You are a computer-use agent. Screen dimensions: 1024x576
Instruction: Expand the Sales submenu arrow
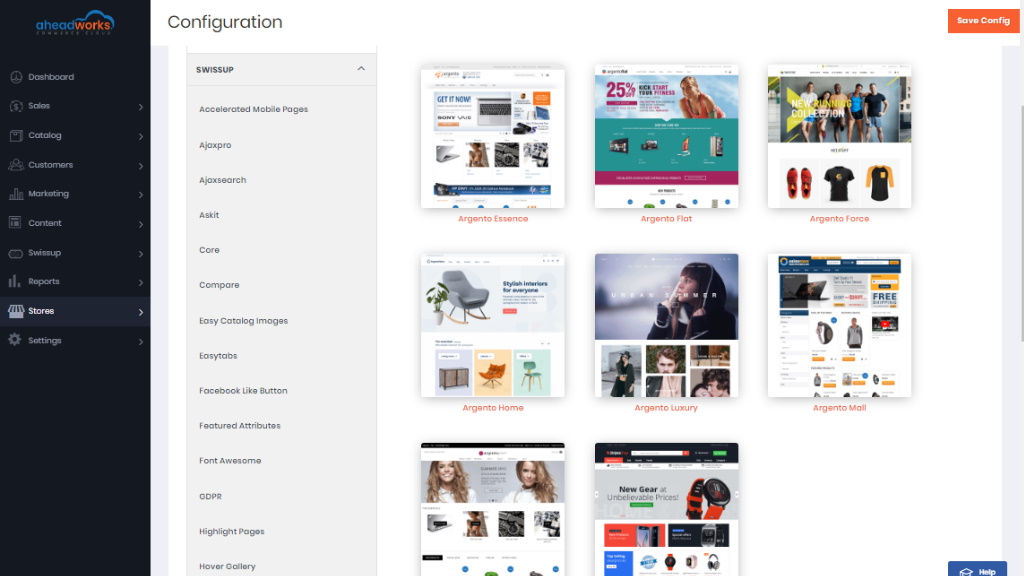pos(140,106)
